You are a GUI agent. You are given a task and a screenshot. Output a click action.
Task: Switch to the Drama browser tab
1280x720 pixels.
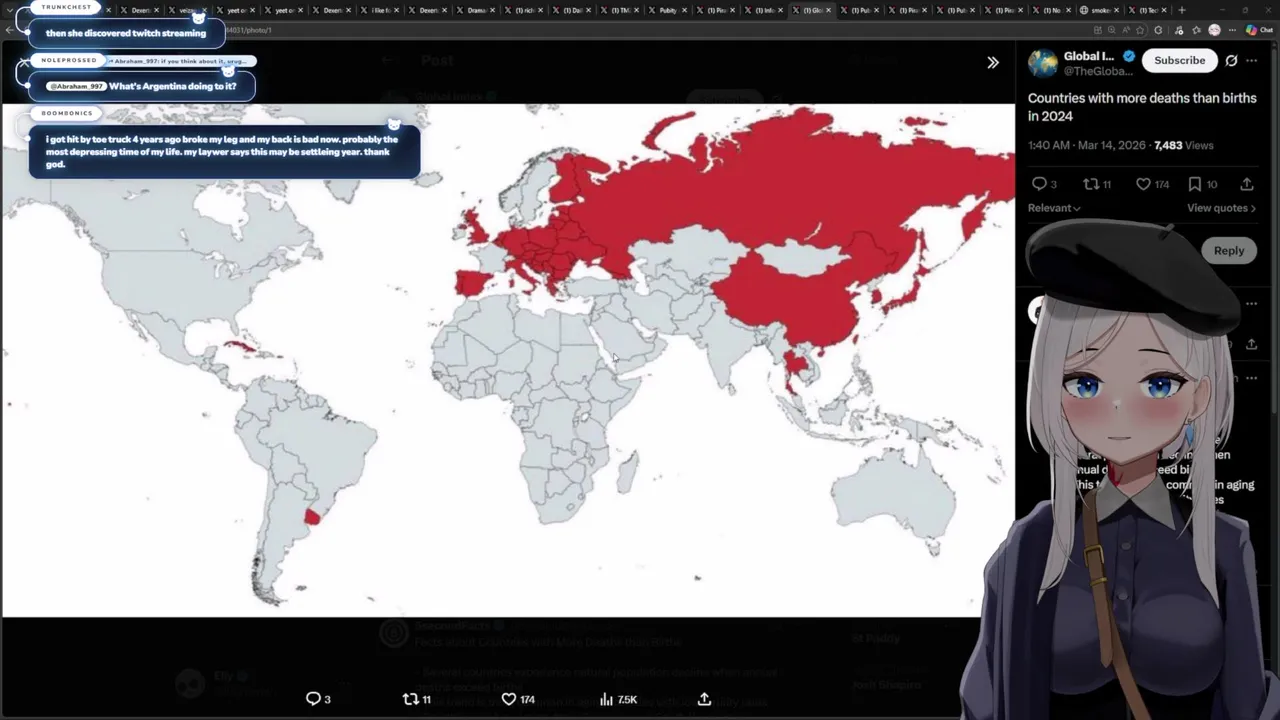(476, 10)
